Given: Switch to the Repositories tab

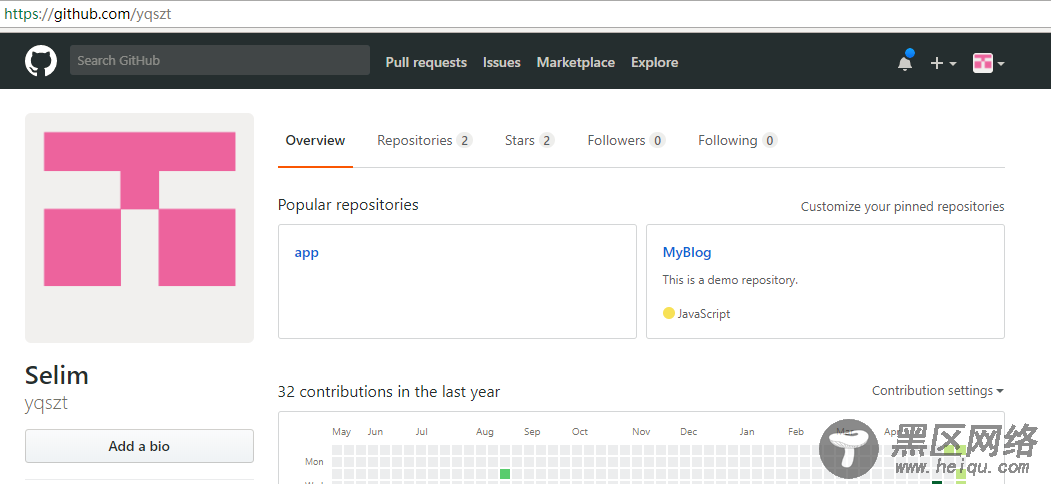Looking at the screenshot, I should pyautogui.click(x=425, y=141).
